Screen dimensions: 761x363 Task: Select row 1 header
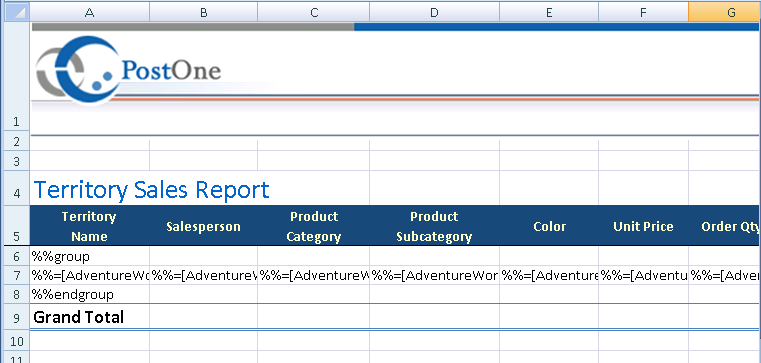pyautogui.click(x=16, y=76)
